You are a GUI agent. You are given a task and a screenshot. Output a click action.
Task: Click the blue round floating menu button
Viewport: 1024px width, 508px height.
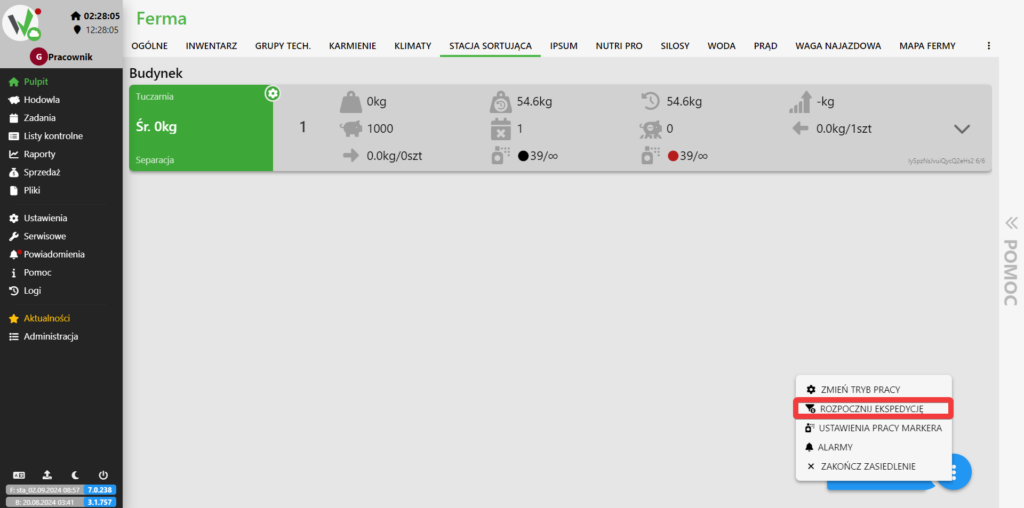[x=953, y=471]
